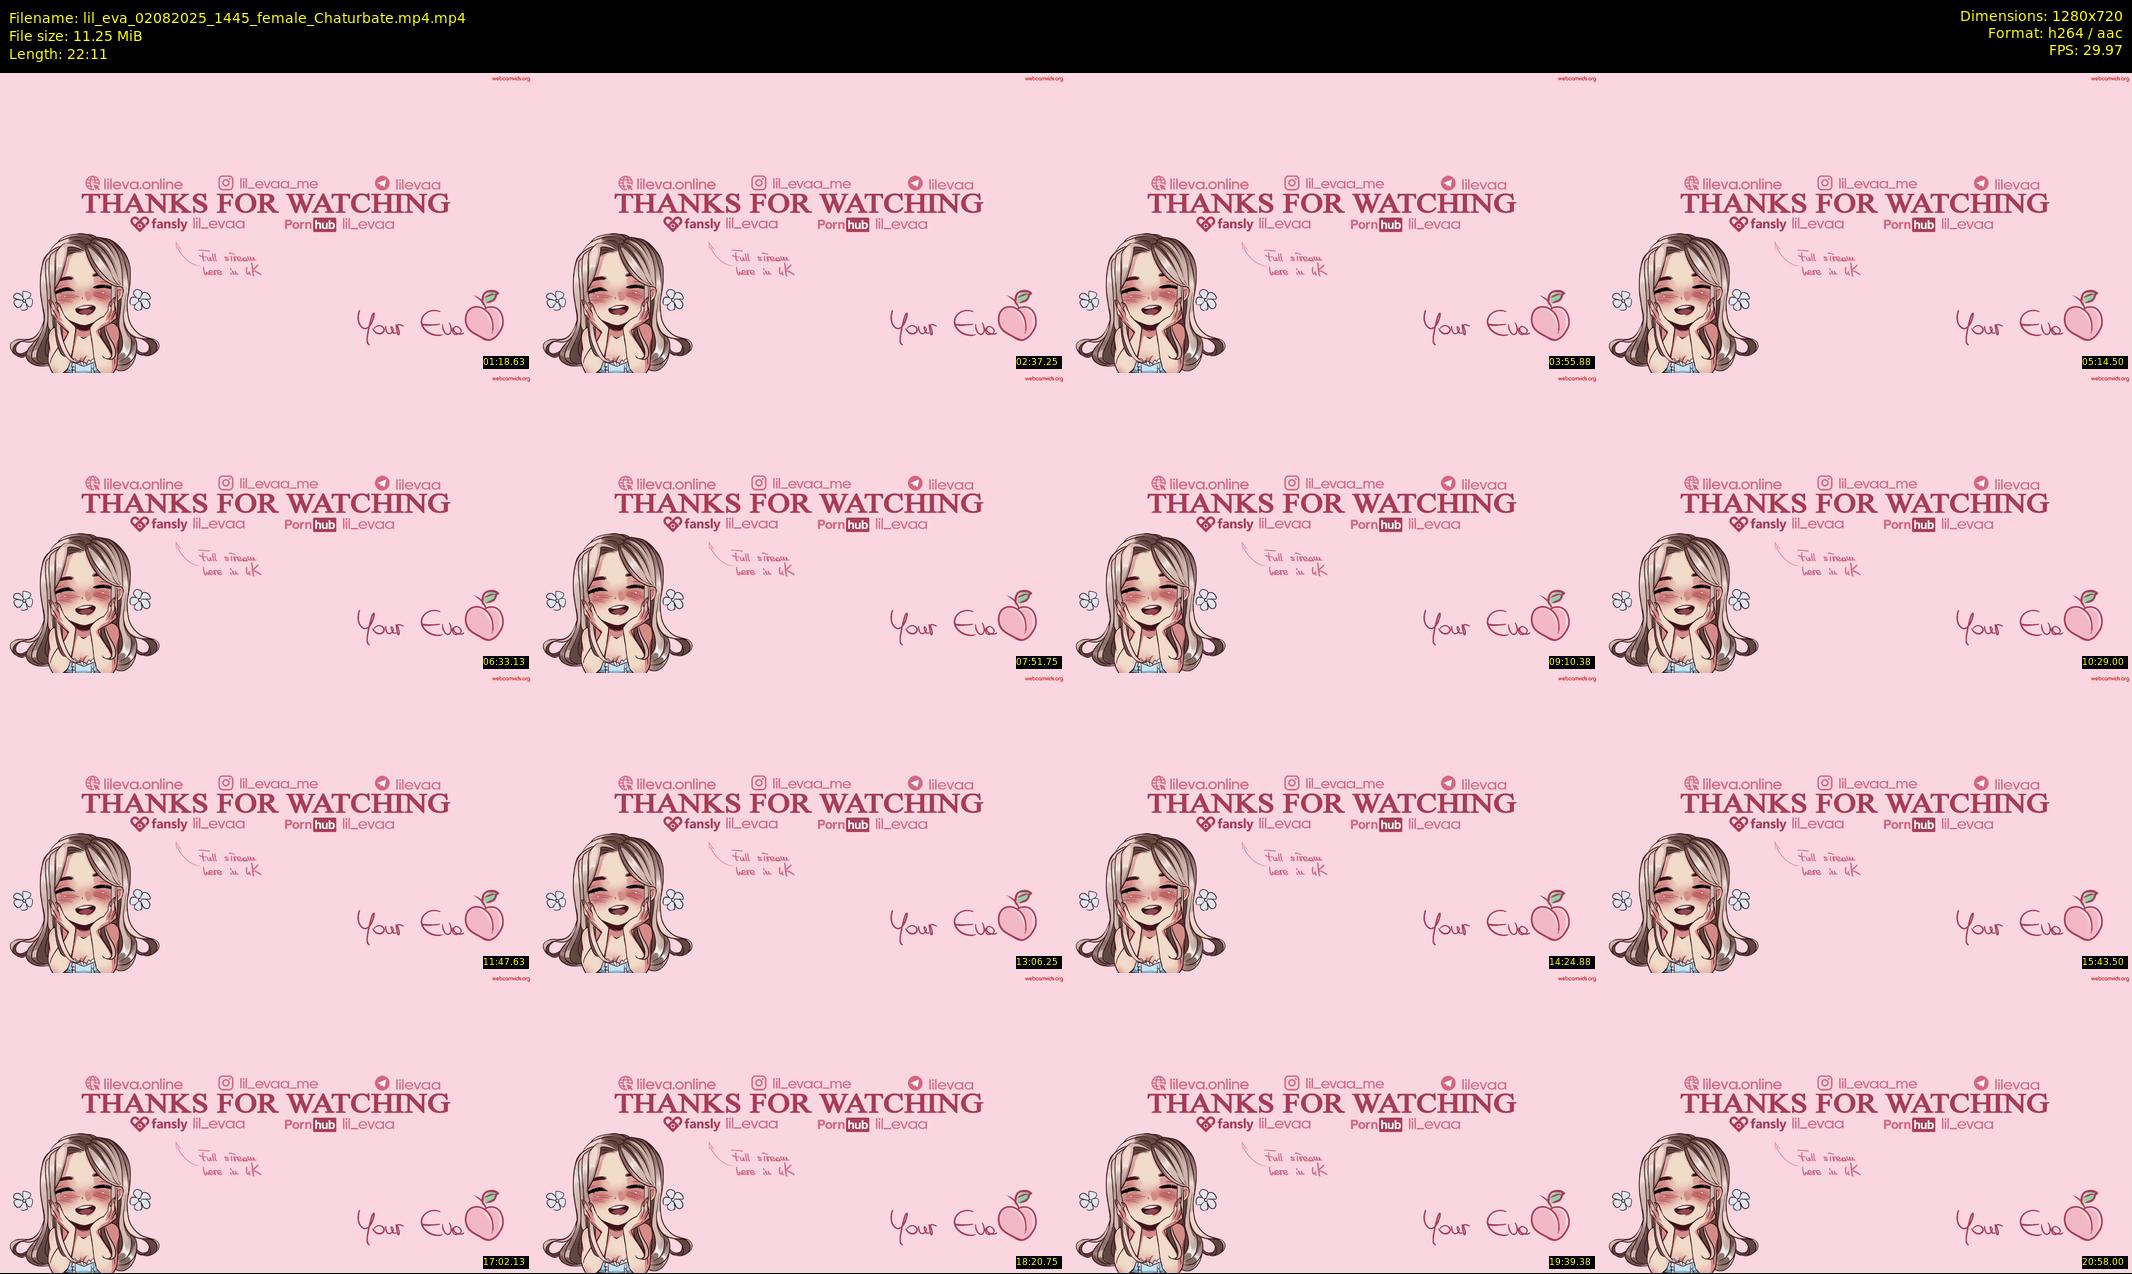This screenshot has height=1274, width=2132.
Task: Select the final thumbnail at 20:58.00
Action: coord(1865,1123)
